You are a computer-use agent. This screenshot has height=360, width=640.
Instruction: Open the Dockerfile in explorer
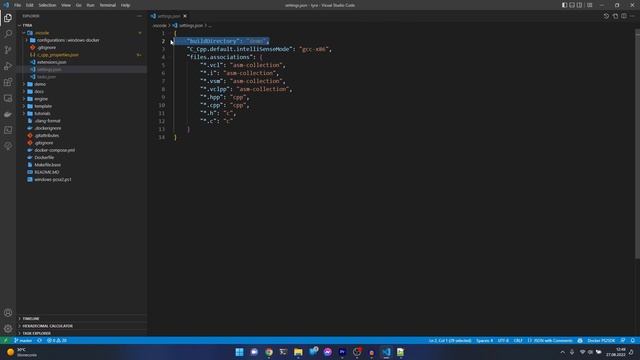click(x=82, y=158)
